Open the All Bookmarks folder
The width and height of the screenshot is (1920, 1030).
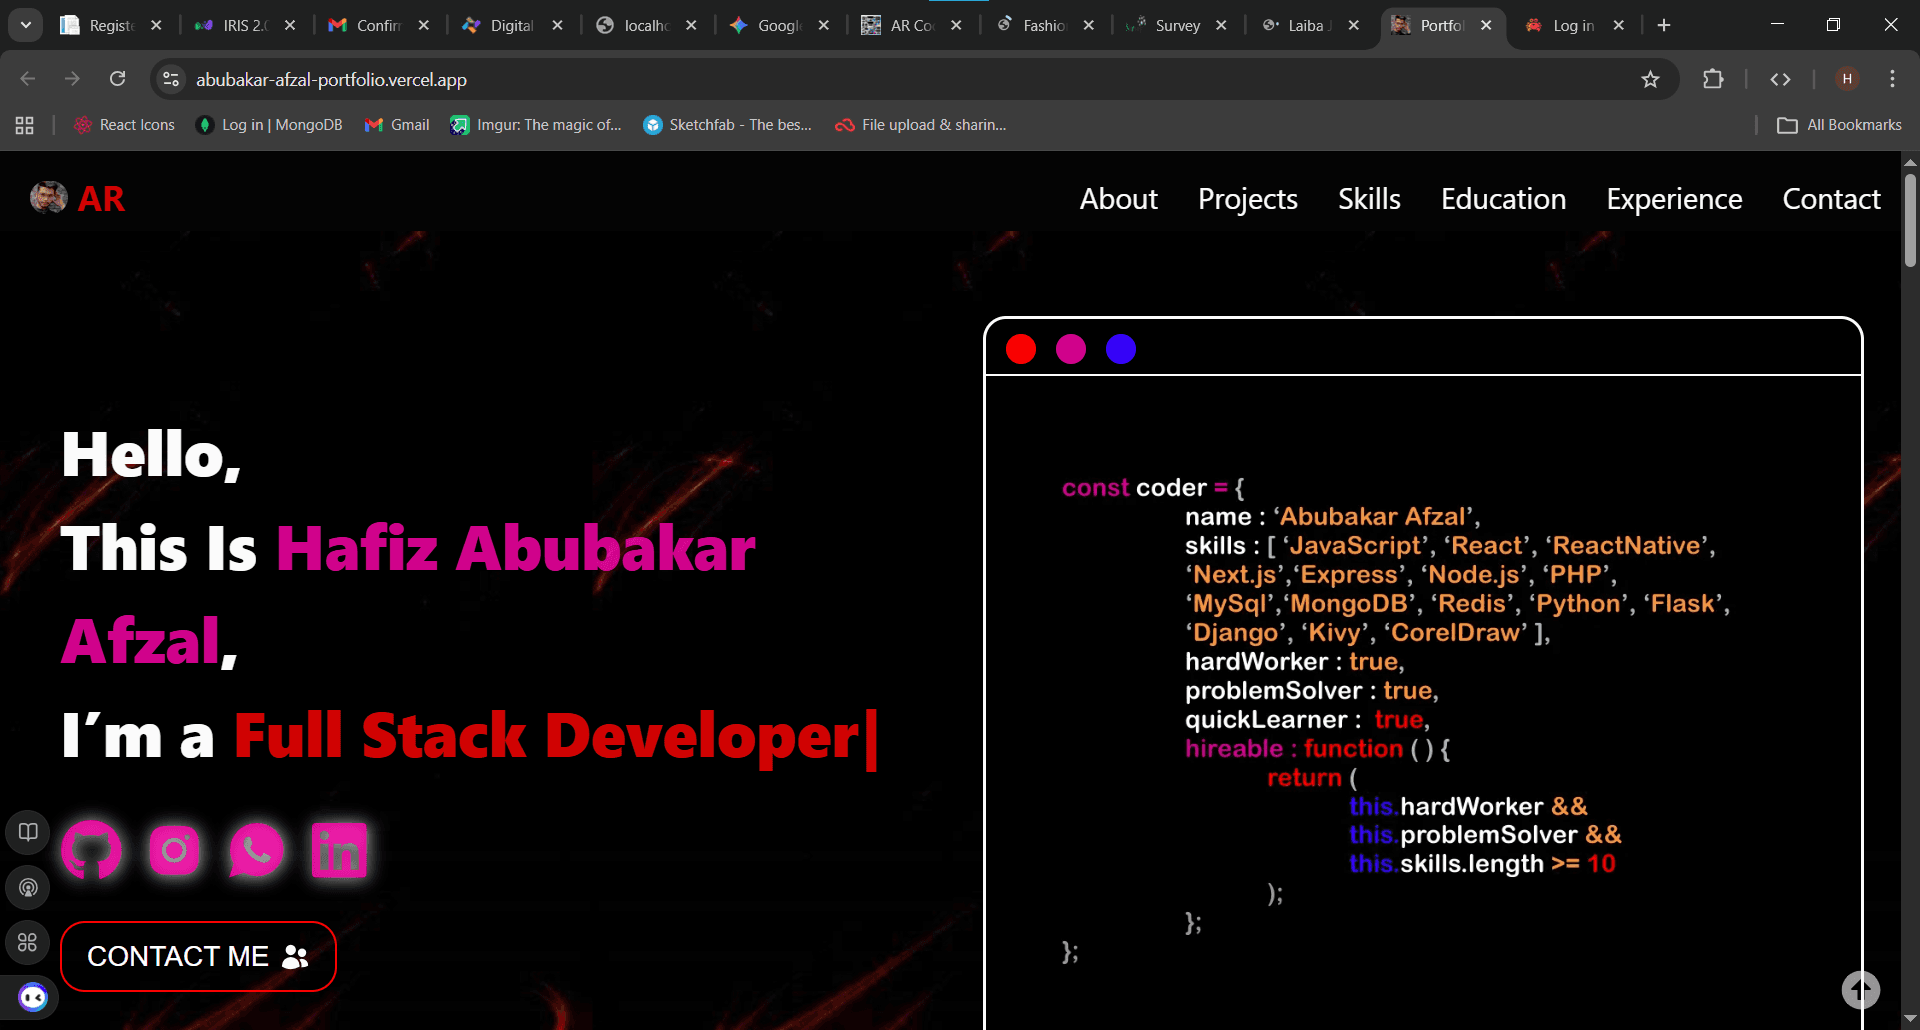1839,125
